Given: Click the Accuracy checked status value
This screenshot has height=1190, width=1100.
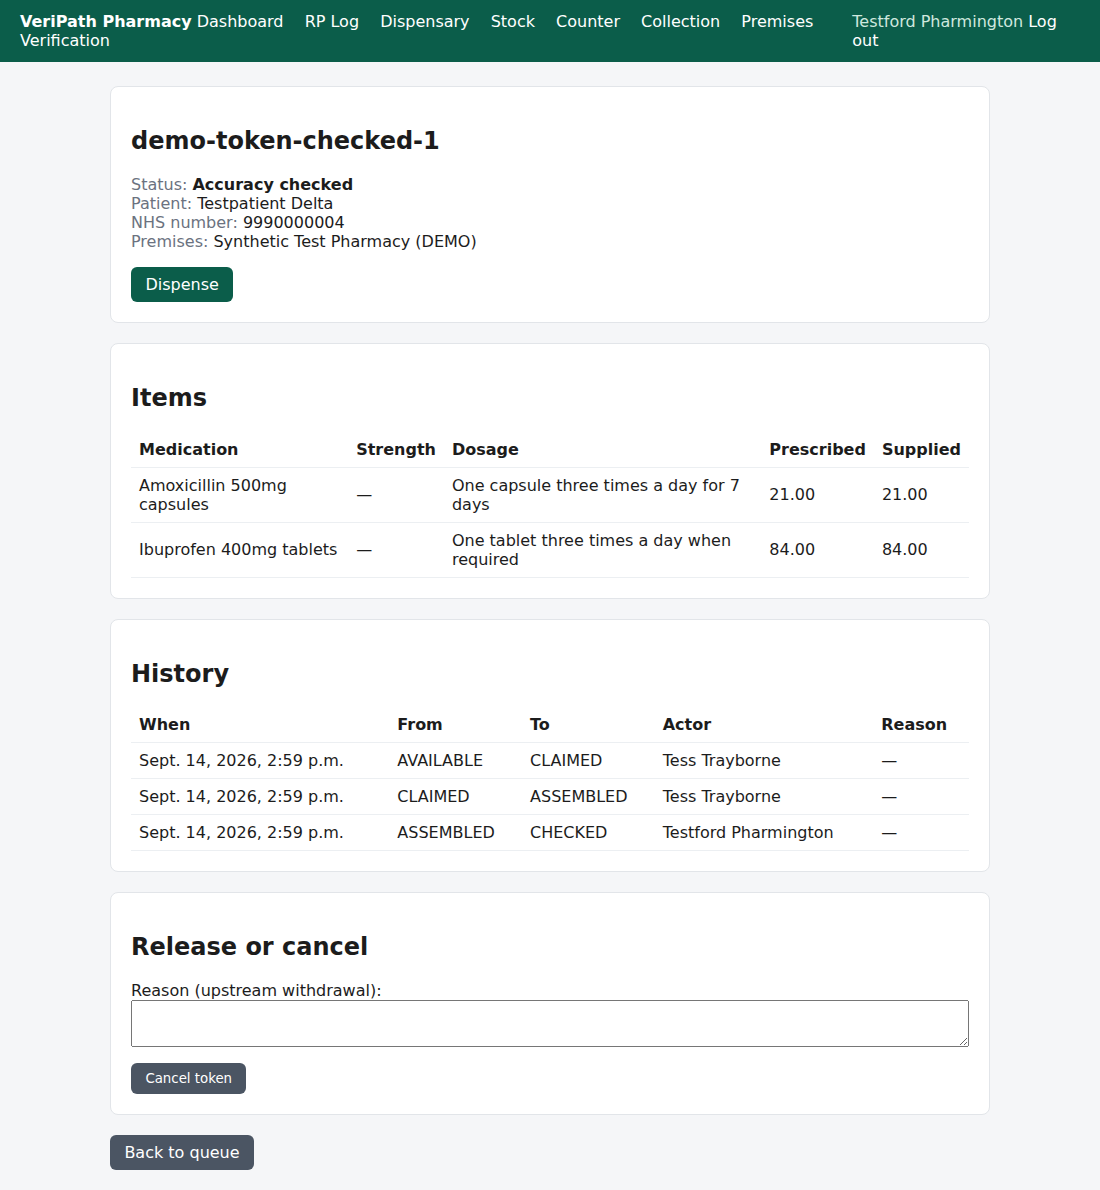Looking at the screenshot, I should [x=273, y=184].
